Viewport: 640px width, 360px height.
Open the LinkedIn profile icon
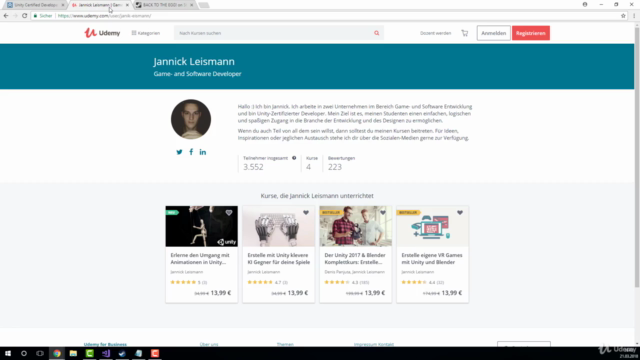[x=203, y=152]
